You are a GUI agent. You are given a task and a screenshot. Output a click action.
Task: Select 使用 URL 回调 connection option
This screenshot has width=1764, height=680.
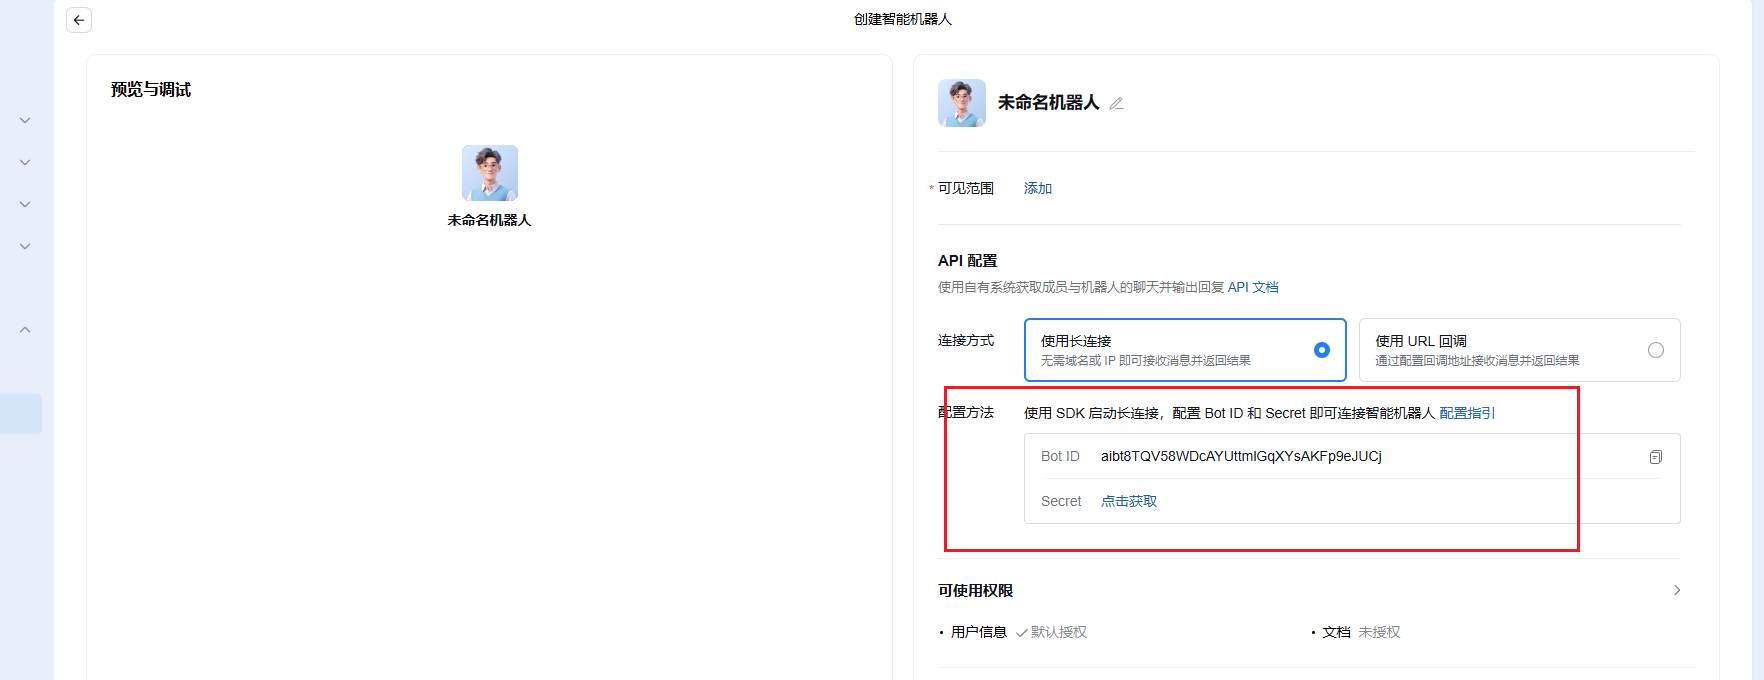pyautogui.click(x=1519, y=350)
